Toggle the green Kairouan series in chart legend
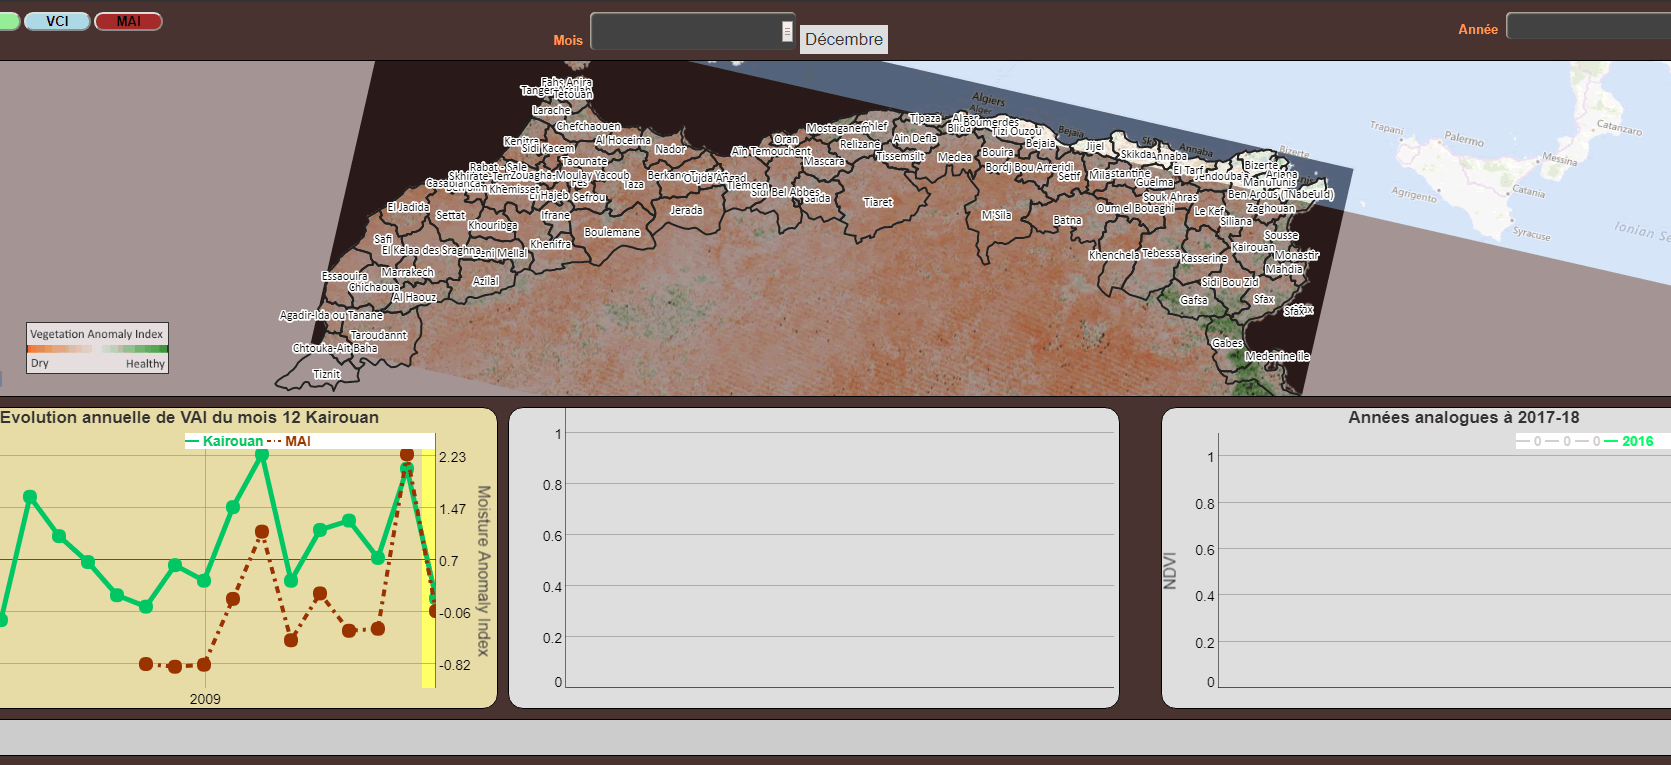The height and width of the screenshot is (765, 1671). click(x=224, y=441)
